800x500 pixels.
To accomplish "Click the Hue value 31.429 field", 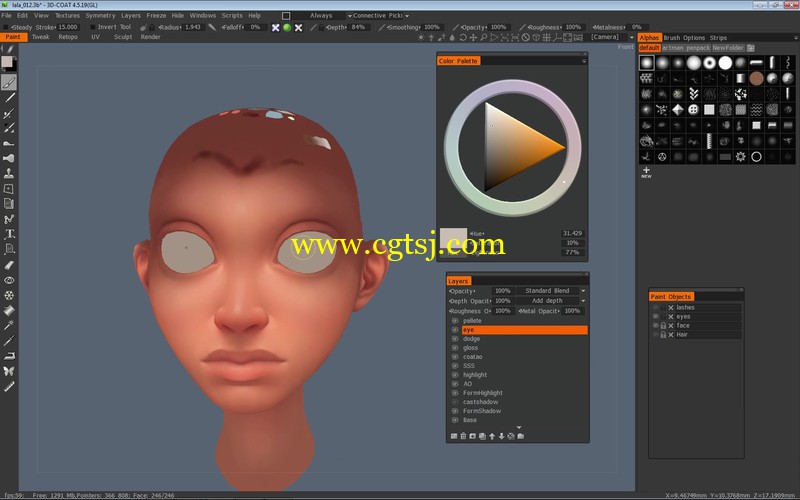I will coord(572,233).
